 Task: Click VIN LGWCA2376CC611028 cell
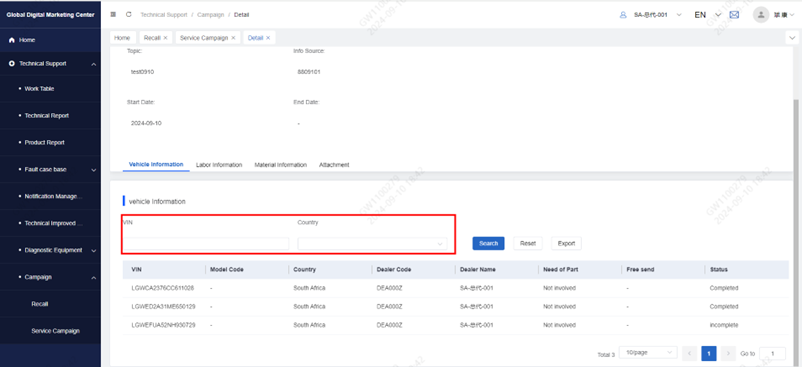[163, 288]
